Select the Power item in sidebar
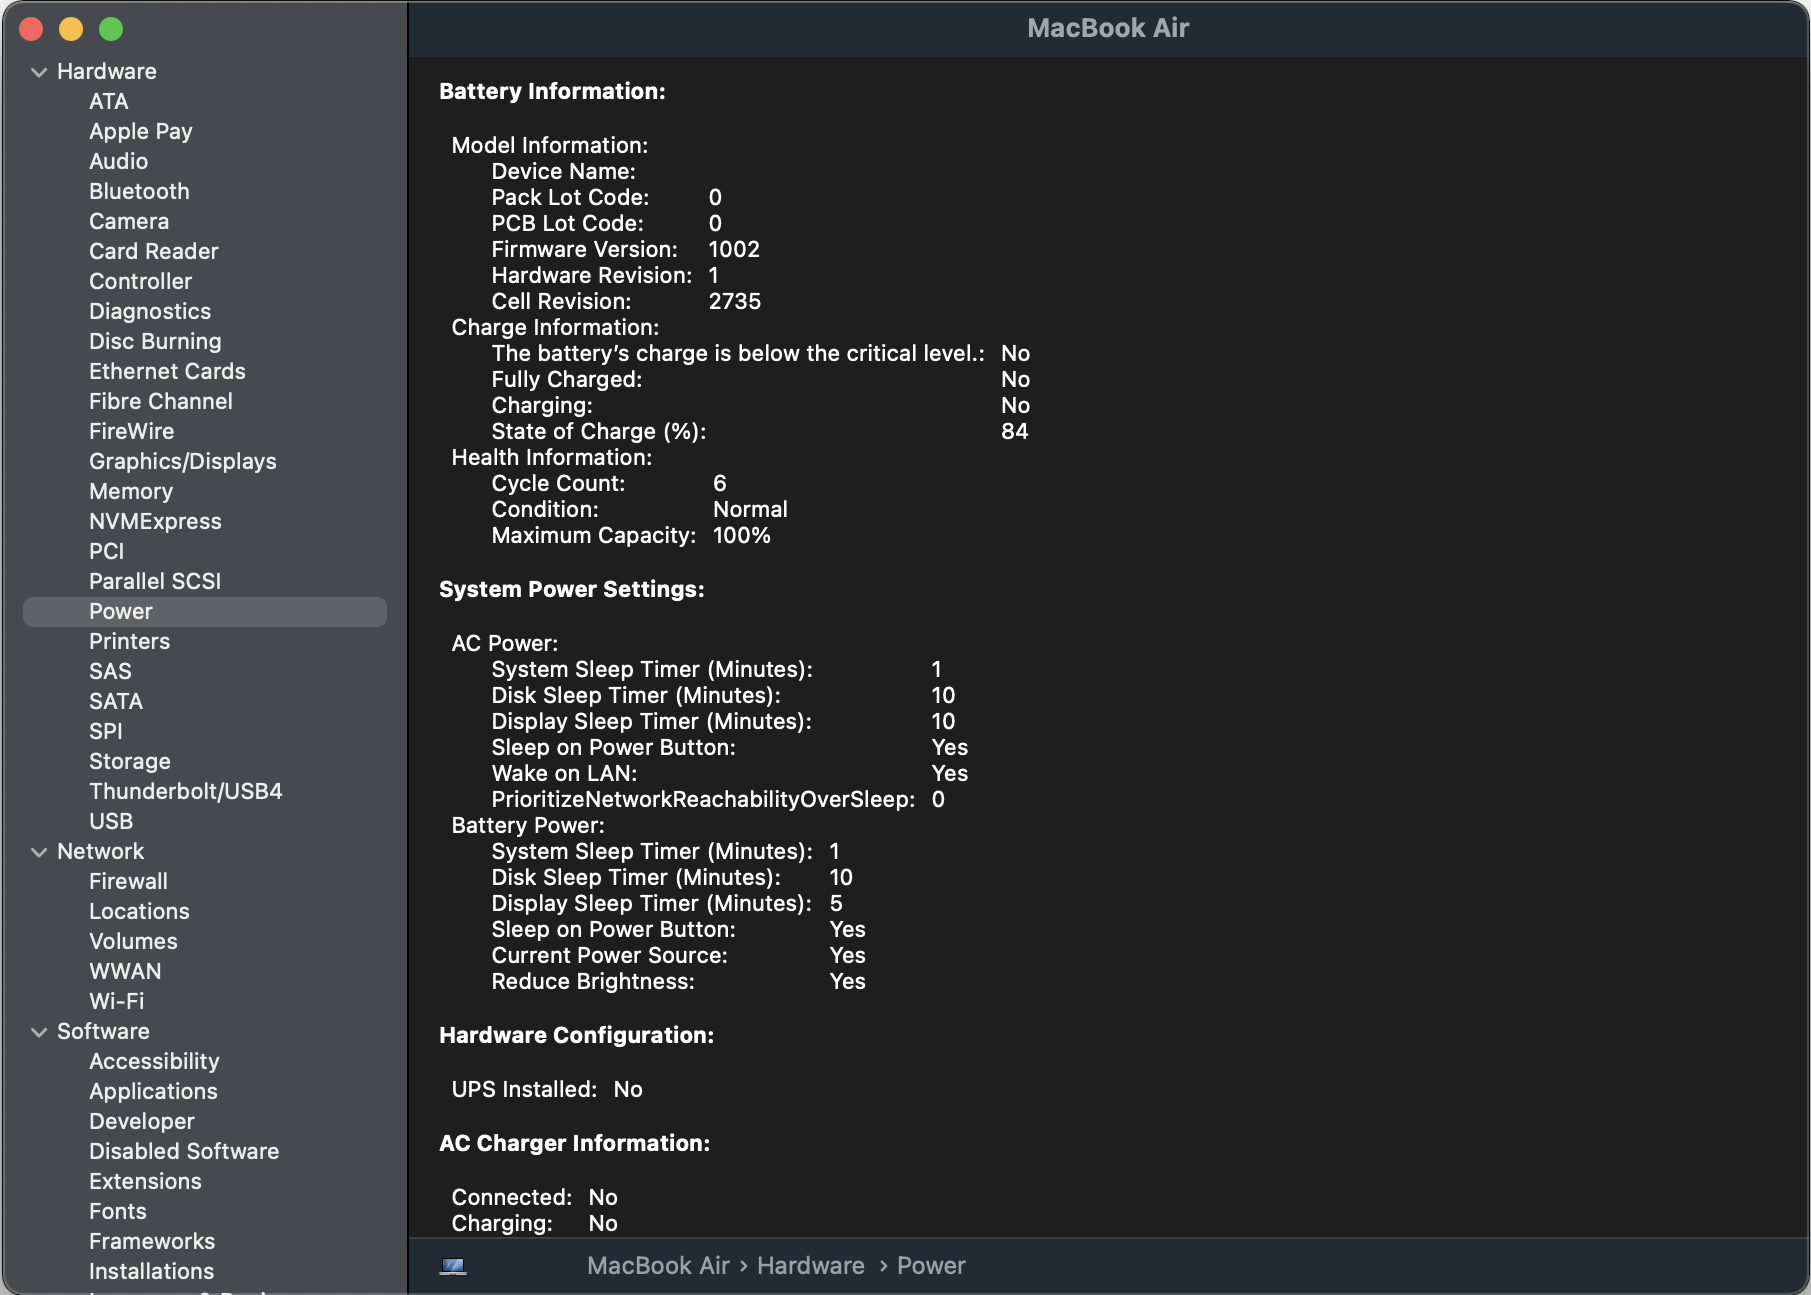 pos(121,611)
